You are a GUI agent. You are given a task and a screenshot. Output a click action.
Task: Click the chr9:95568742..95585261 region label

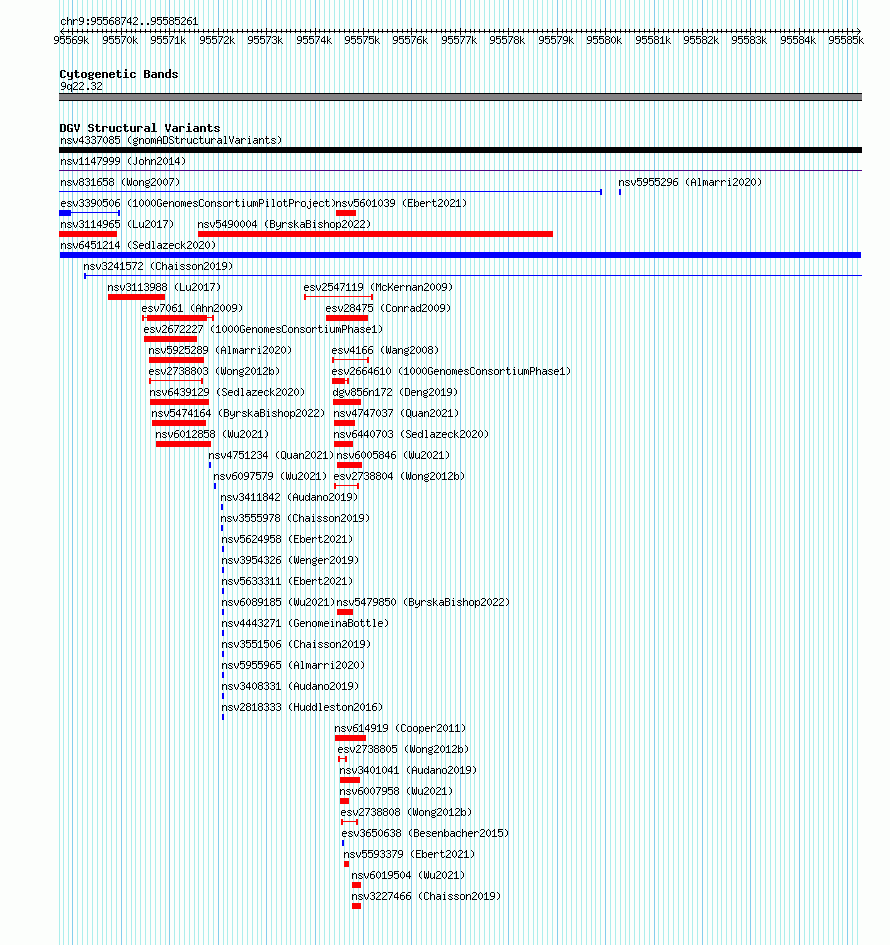pos(129,21)
